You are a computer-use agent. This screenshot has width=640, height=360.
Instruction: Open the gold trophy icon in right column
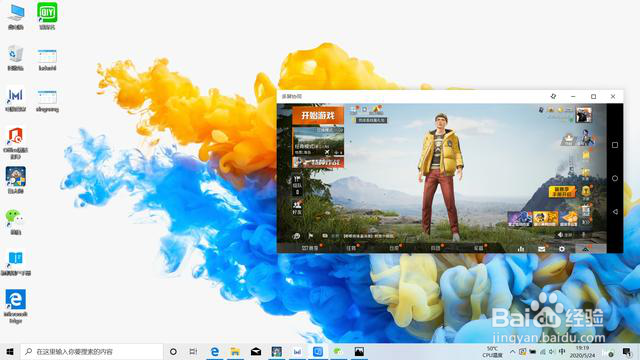pos(586,192)
